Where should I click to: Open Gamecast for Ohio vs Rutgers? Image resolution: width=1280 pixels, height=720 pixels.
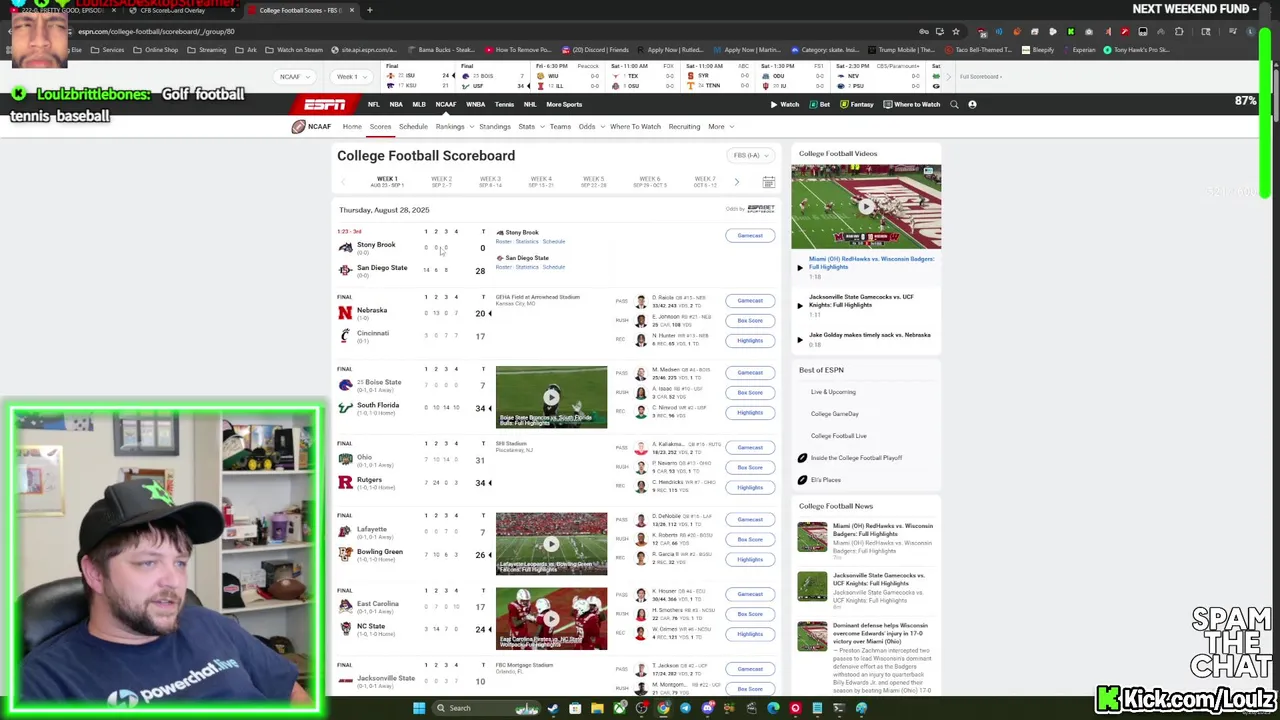click(750, 448)
